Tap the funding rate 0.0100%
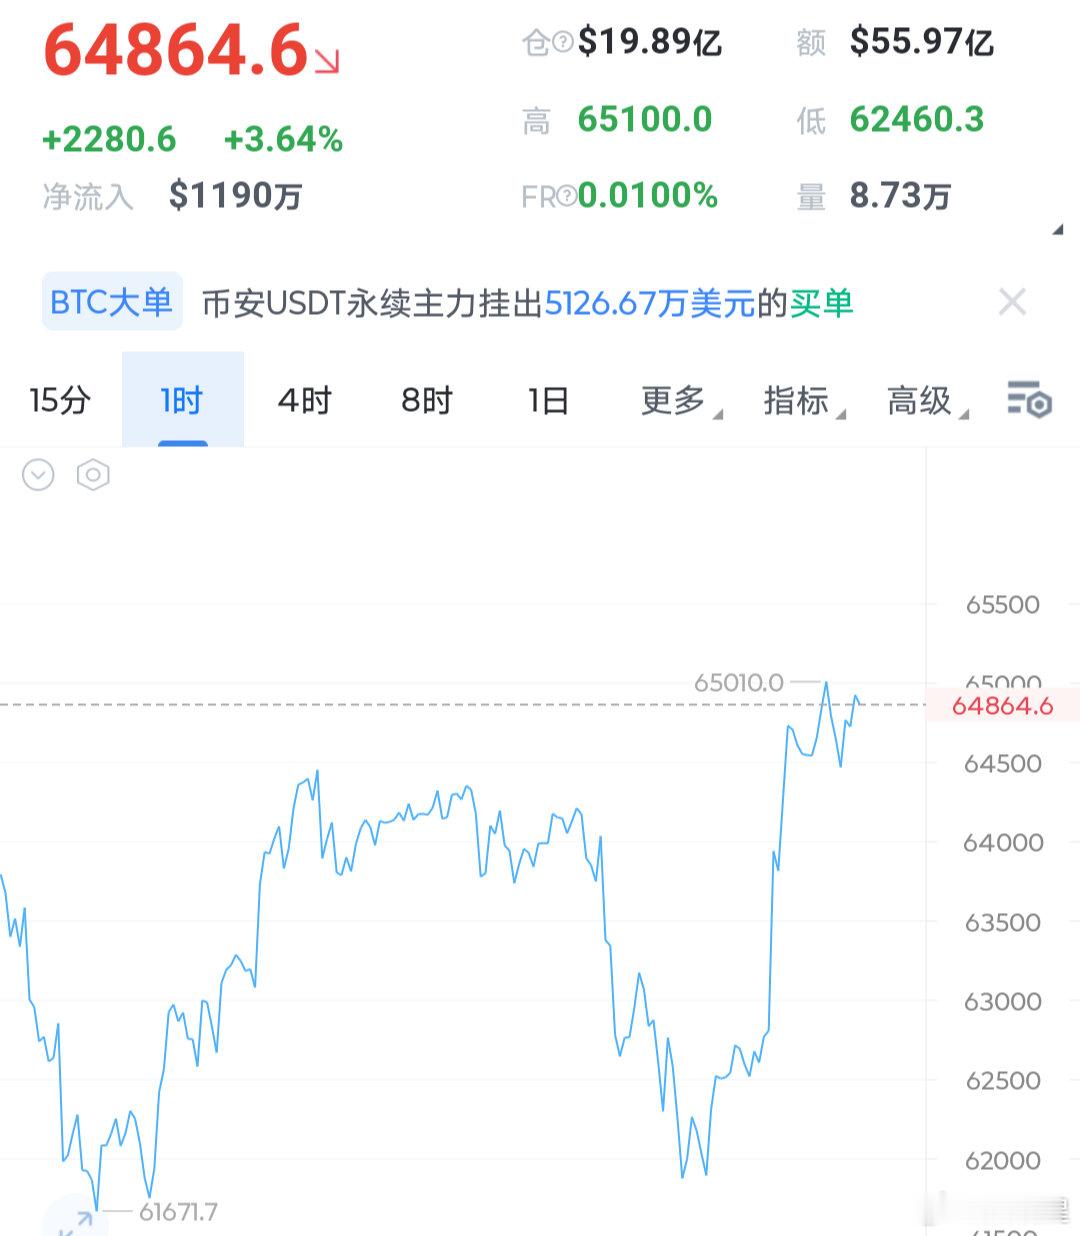1080x1236 pixels. 648,195
